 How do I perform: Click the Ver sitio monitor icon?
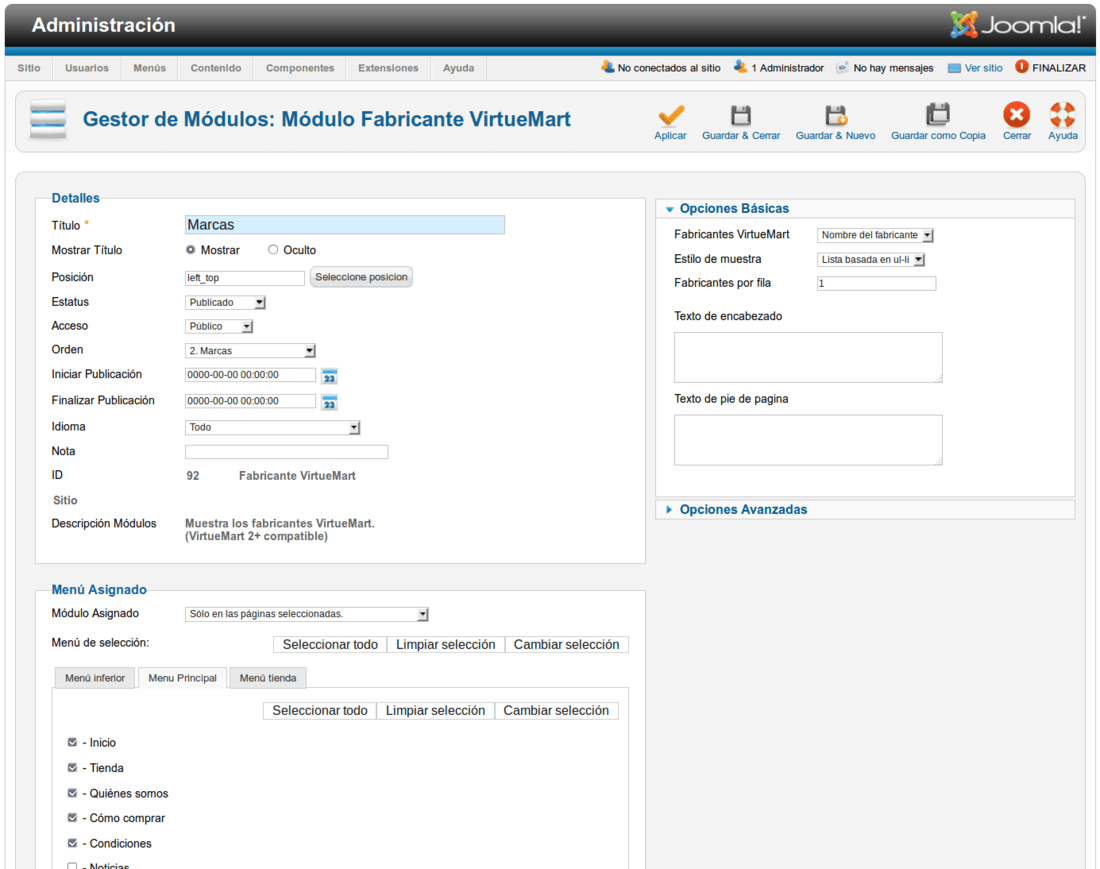coord(954,68)
